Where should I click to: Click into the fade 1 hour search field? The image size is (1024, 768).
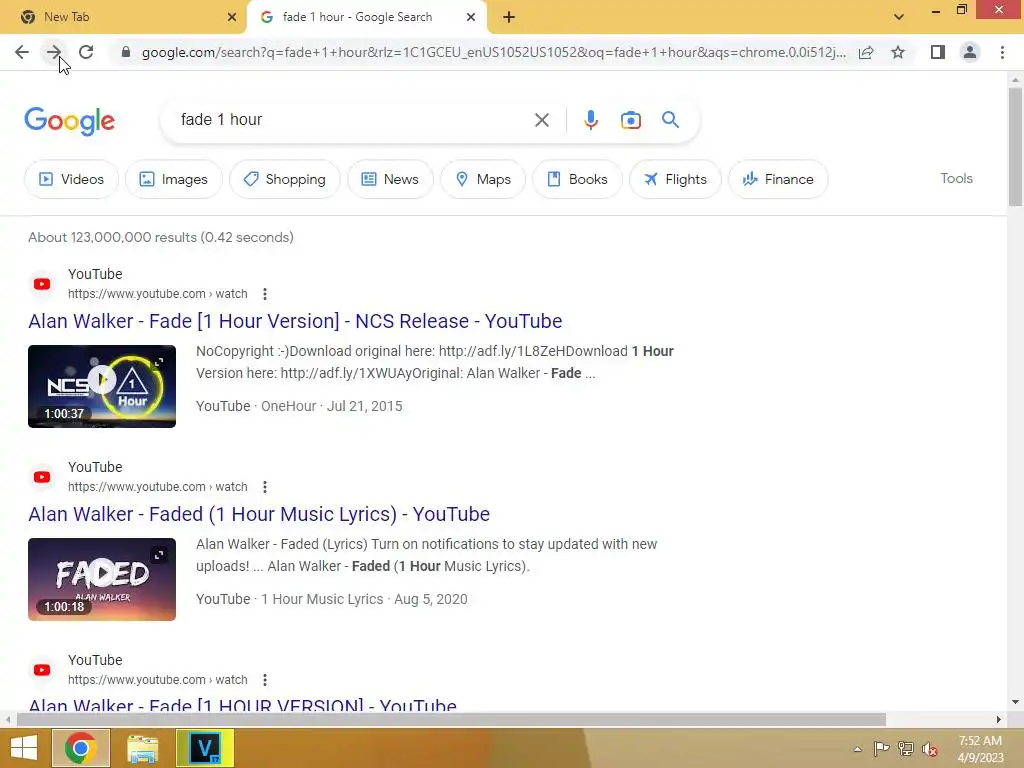coord(353,120)
